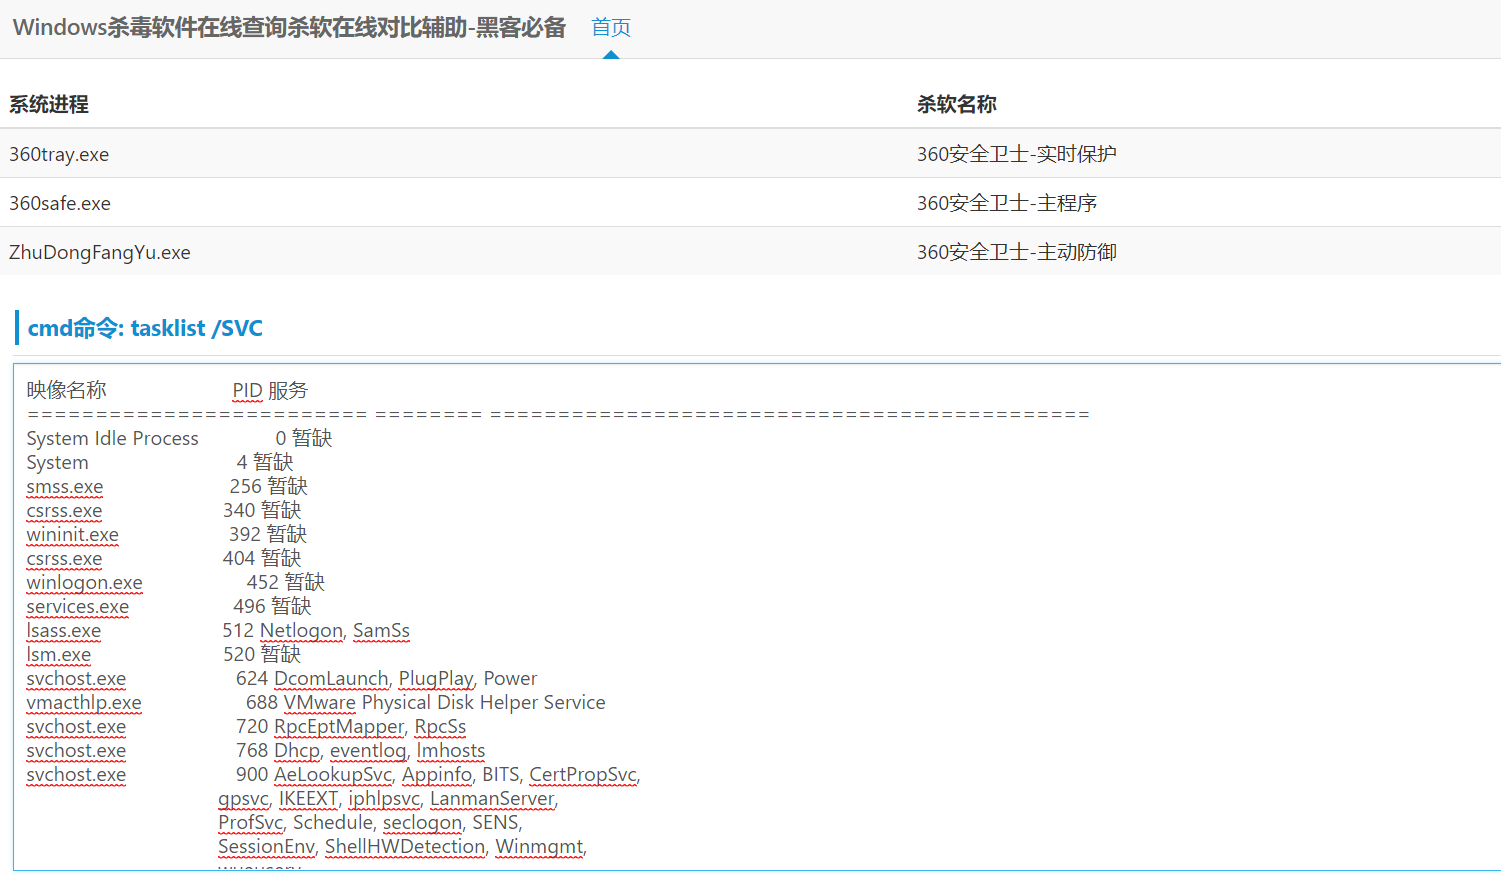Click the Netlogon, SamSs services text

pyautogui.click(x=335, y=630)
